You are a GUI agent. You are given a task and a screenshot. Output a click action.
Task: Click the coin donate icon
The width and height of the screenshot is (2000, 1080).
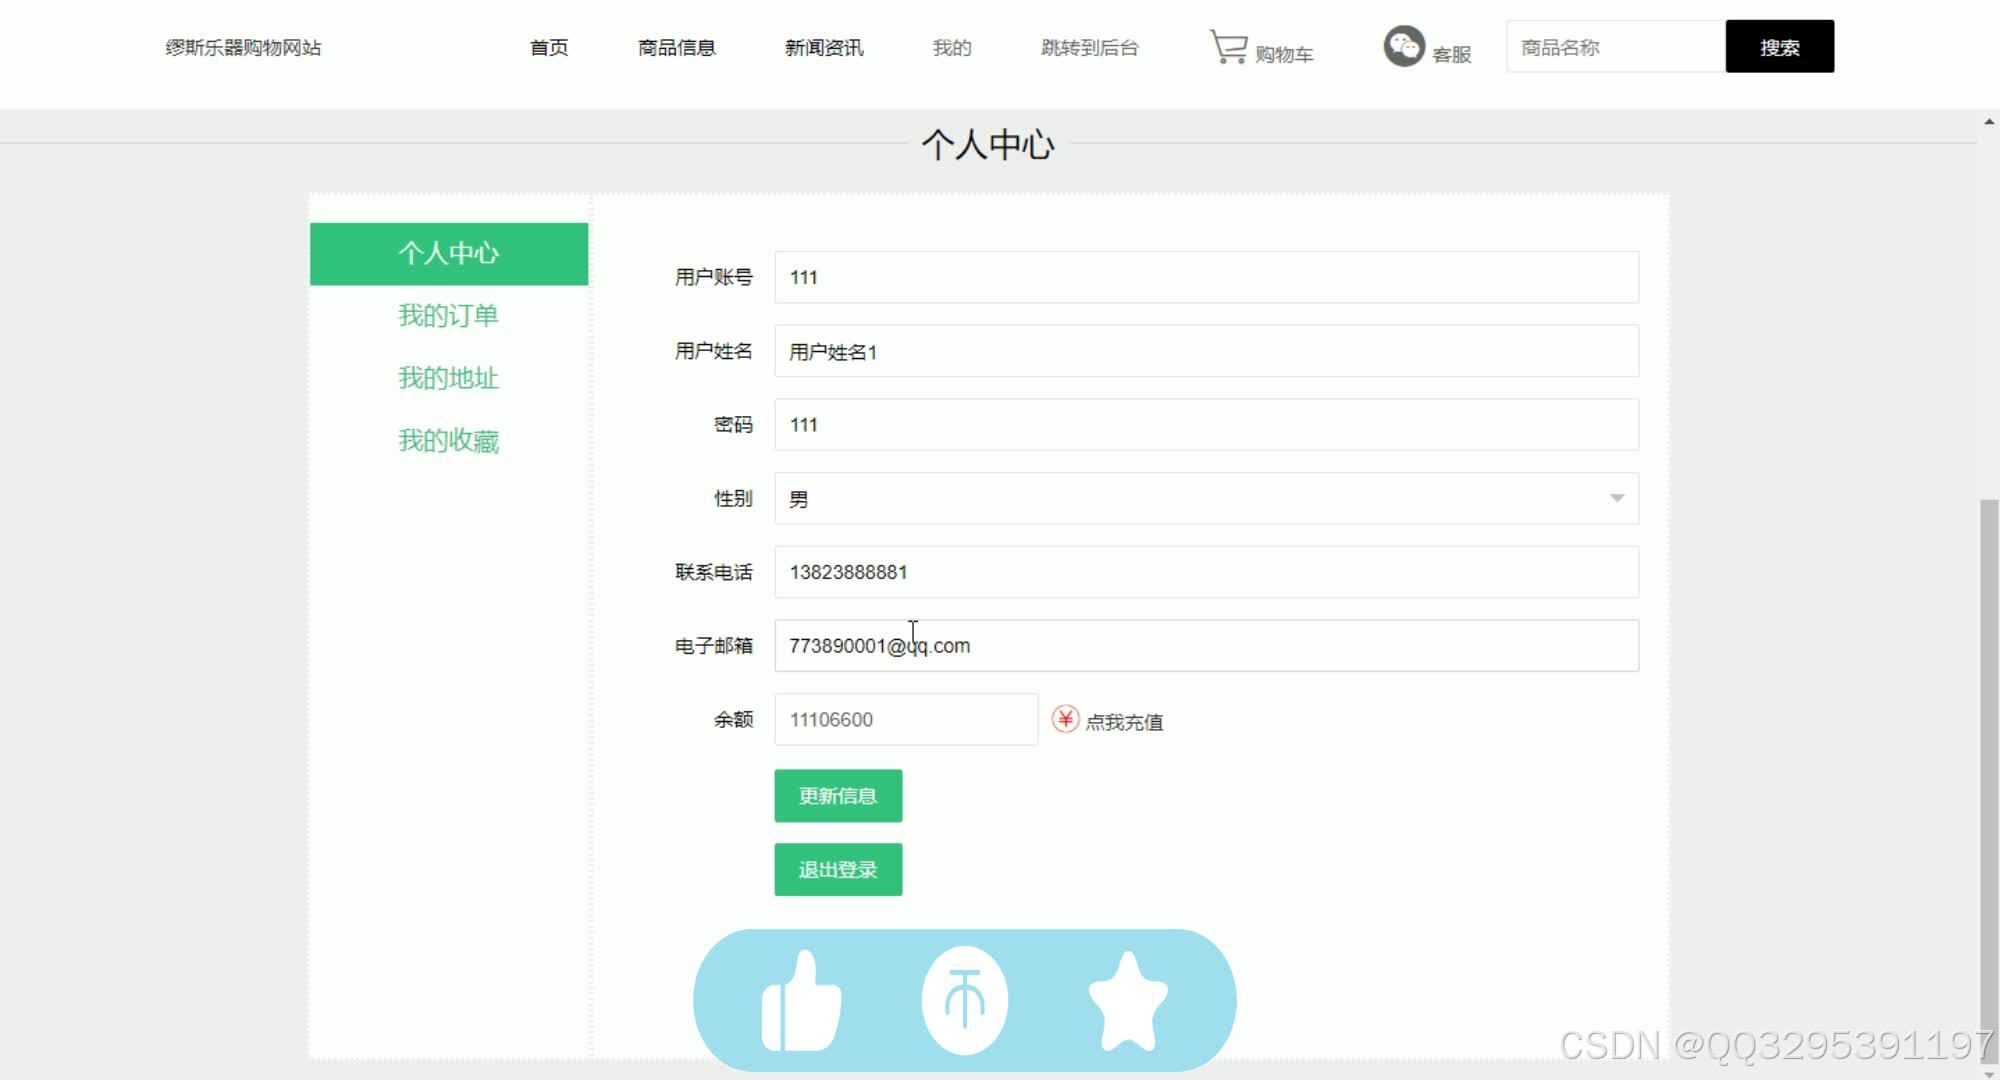(x=964, y=1000)
